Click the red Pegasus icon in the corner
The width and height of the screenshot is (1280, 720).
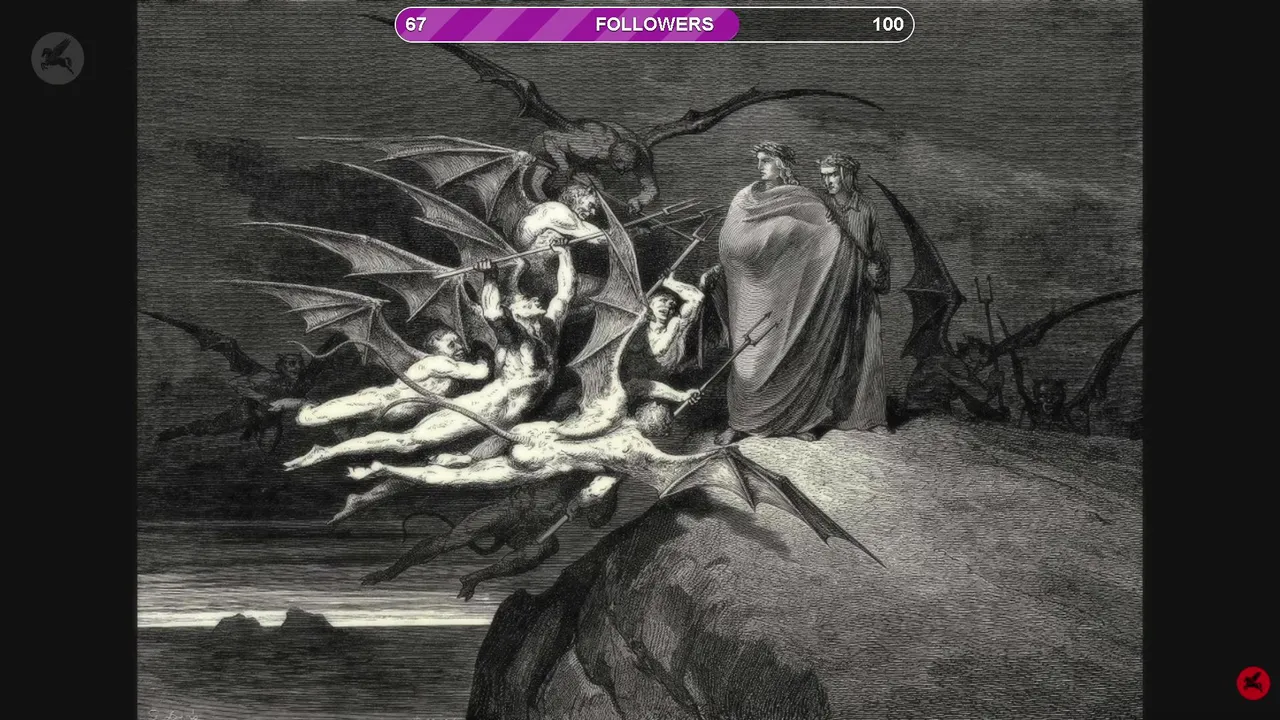pyautogui.click(x=1253, y=683)
